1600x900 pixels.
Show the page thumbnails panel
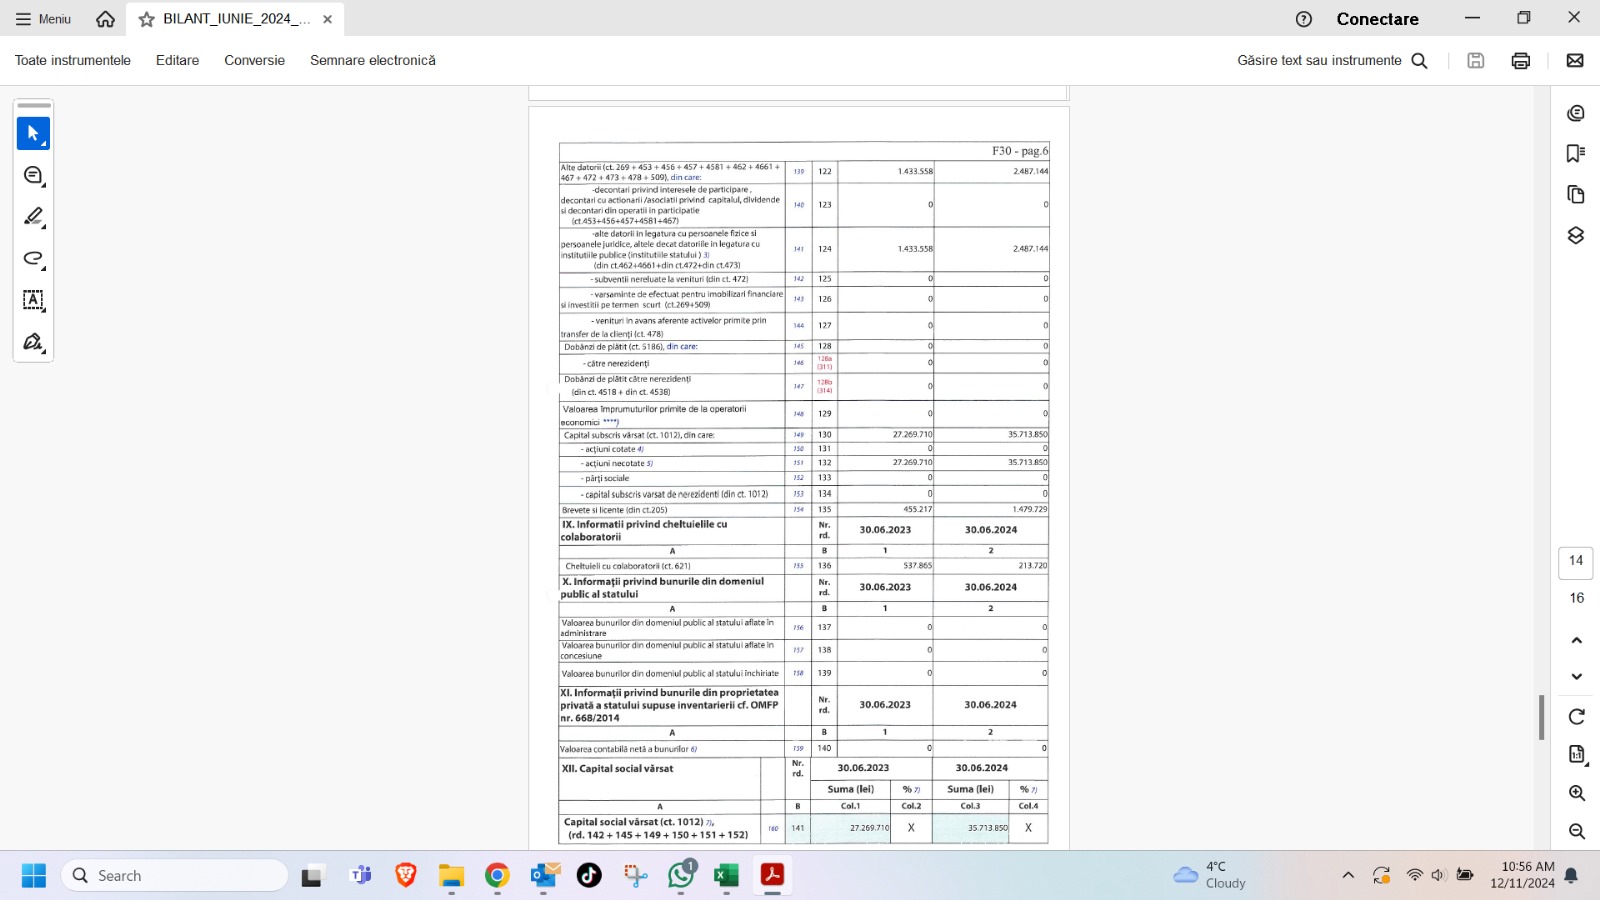pyautogui.click(x=1576, y=194)
